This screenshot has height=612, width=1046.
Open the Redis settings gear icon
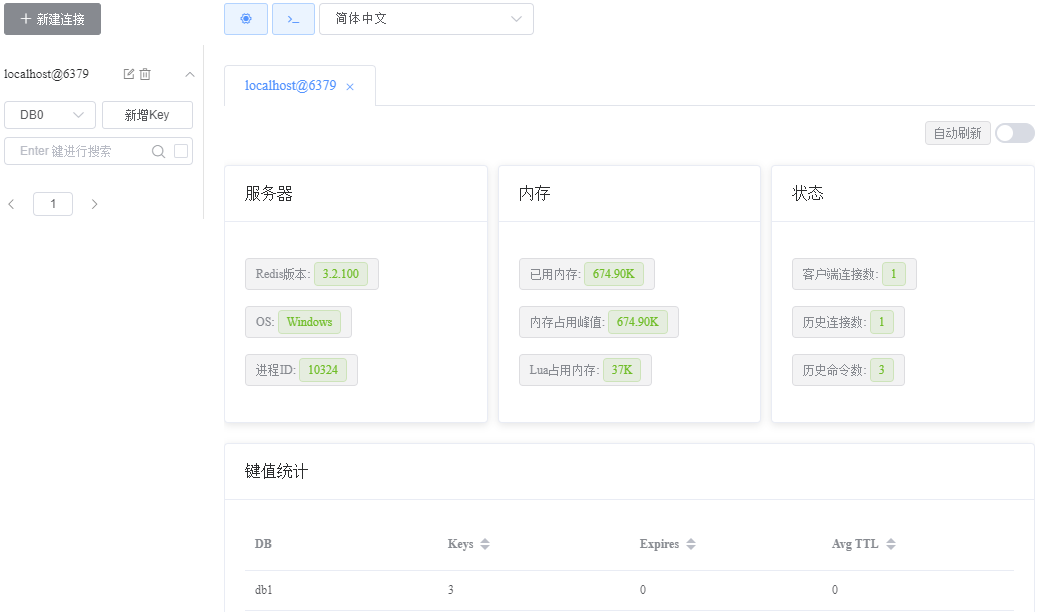pos(246,19)
